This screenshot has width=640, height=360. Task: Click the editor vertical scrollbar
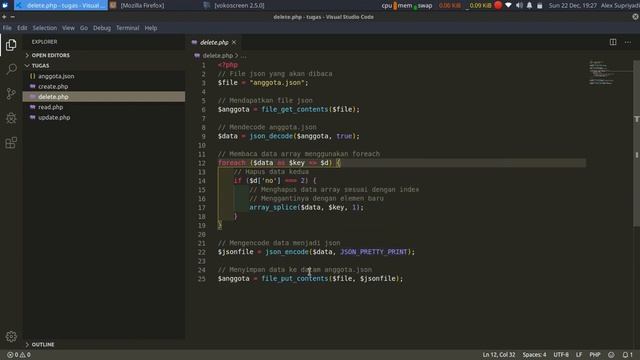(x=636, y=144)
